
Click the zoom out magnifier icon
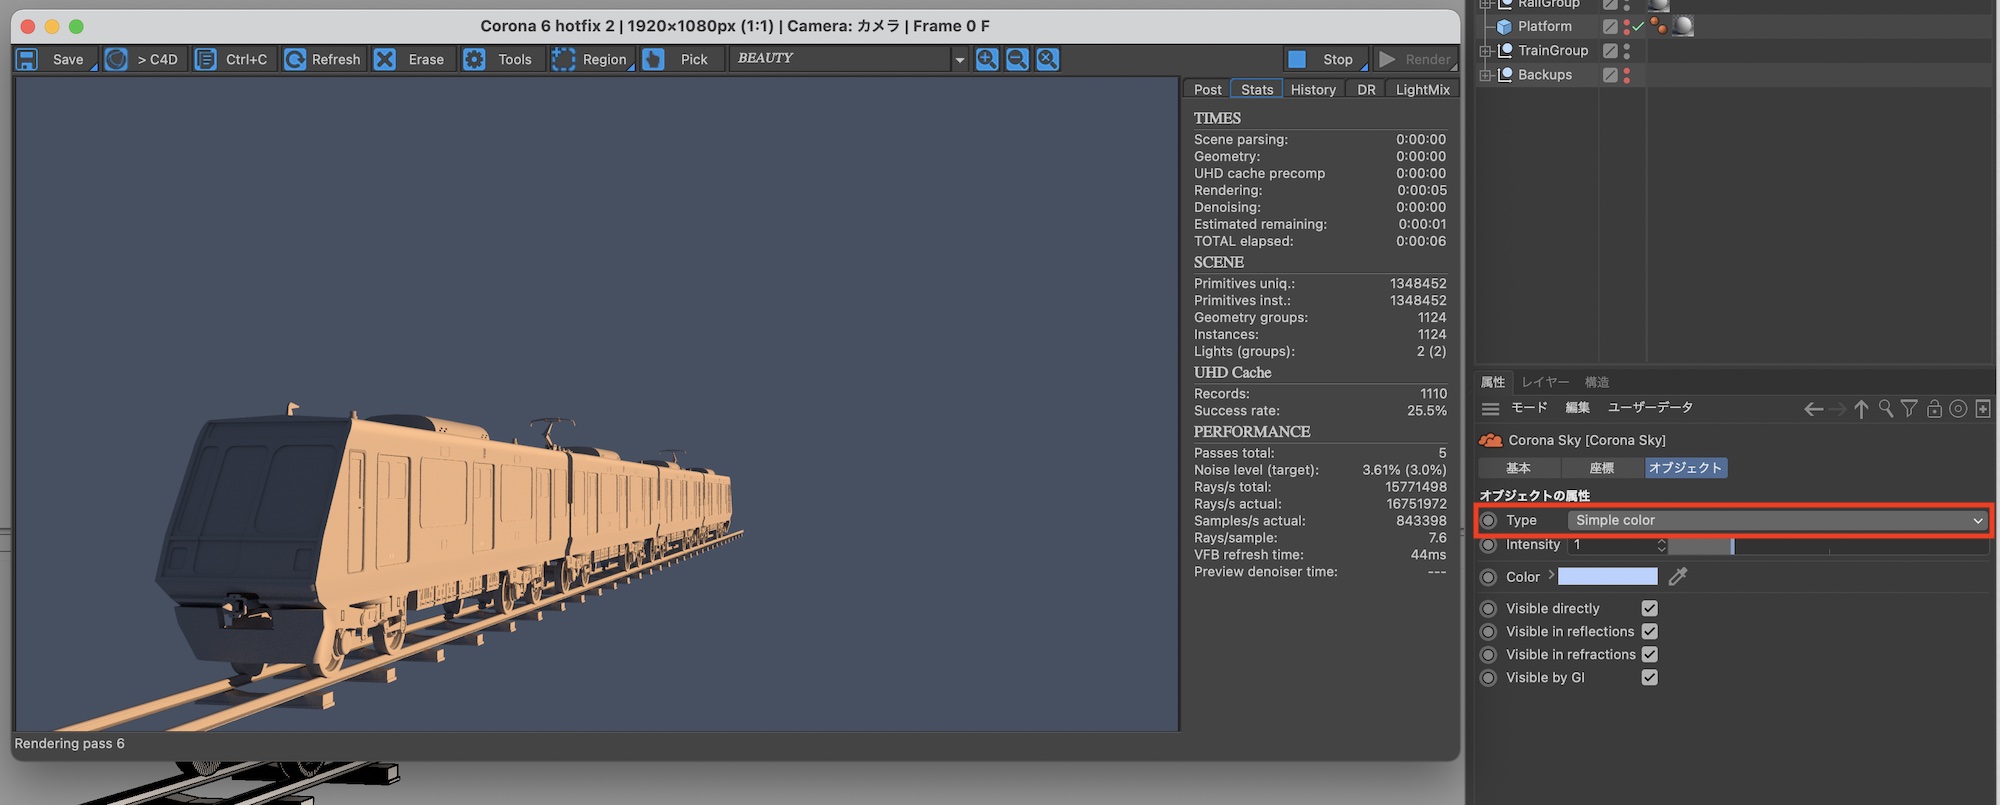click(1017, 60)
